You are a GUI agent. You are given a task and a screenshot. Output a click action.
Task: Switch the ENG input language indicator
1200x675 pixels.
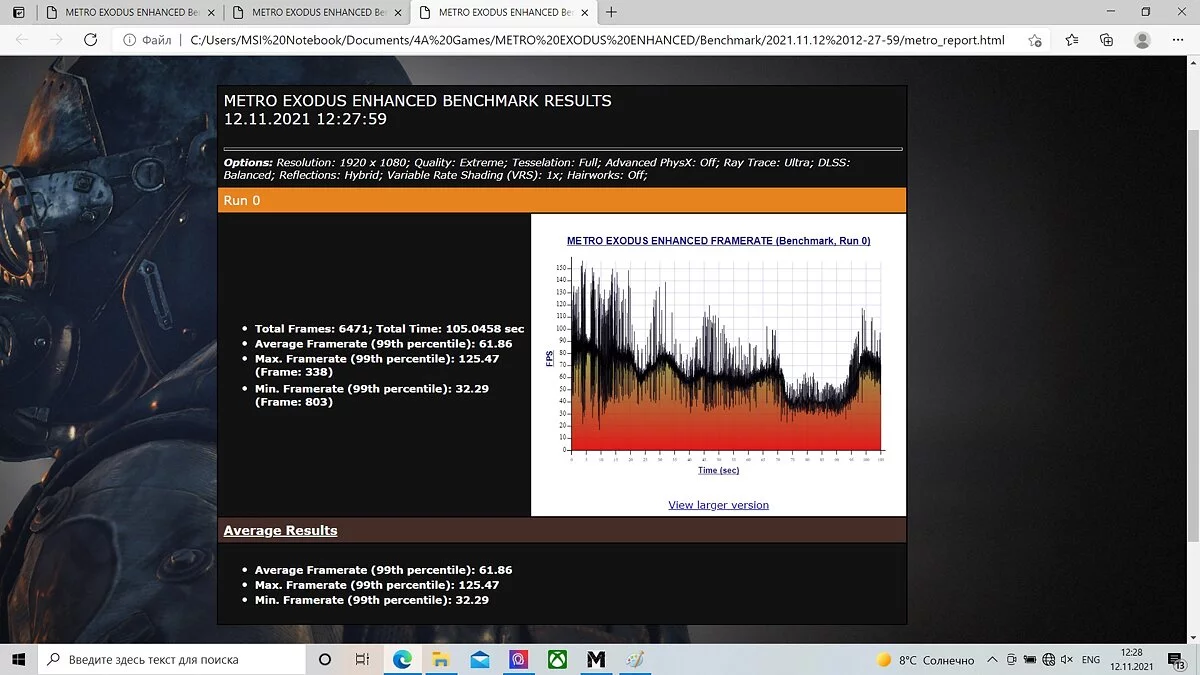1091,660
